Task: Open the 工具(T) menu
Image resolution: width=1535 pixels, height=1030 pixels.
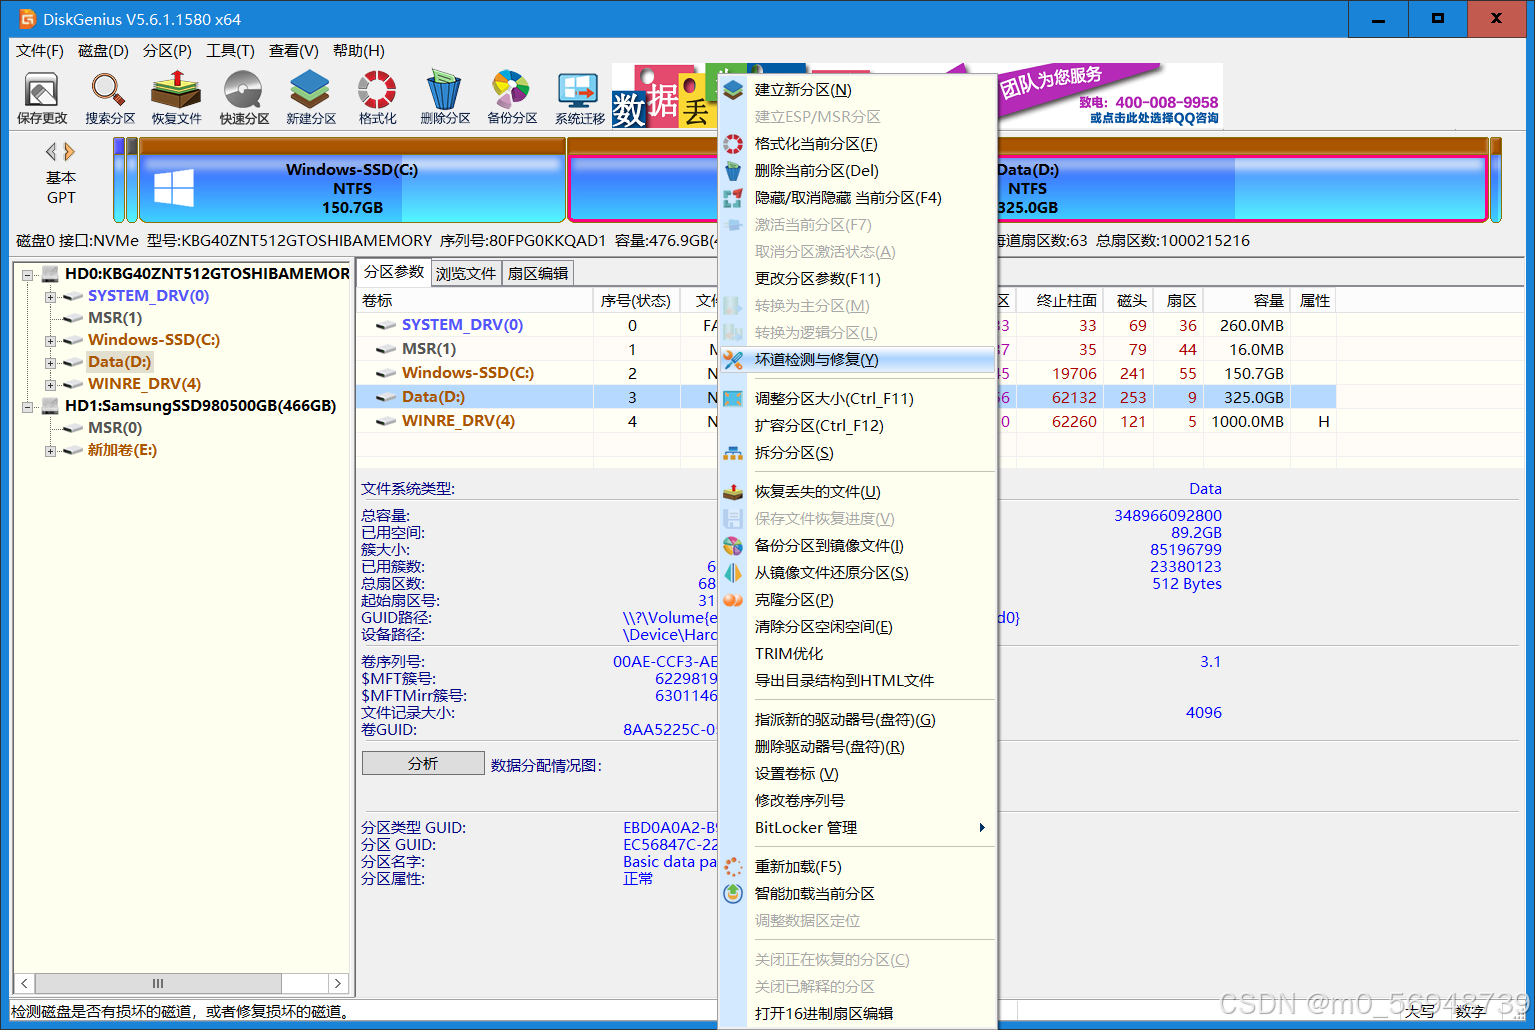Action: click(230, 51)
